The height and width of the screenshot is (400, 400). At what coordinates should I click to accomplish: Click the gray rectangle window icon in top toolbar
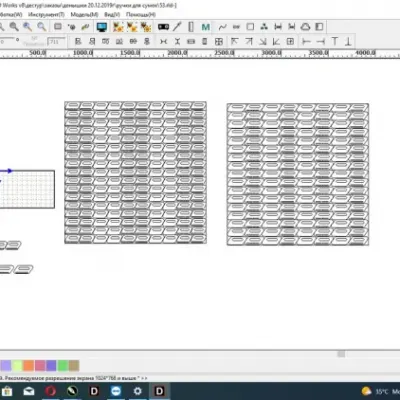(x=58, y=27)
